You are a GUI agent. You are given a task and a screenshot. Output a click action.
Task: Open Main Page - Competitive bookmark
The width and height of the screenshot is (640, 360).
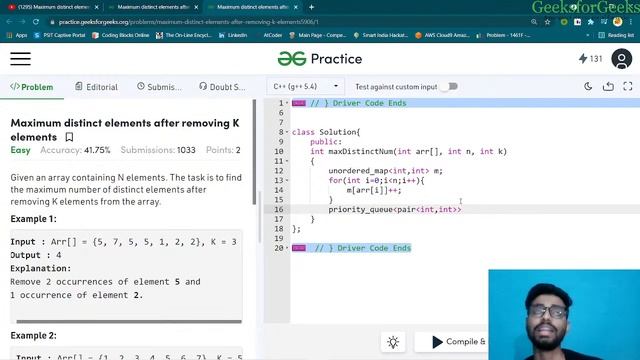click(x=318, y=36)
